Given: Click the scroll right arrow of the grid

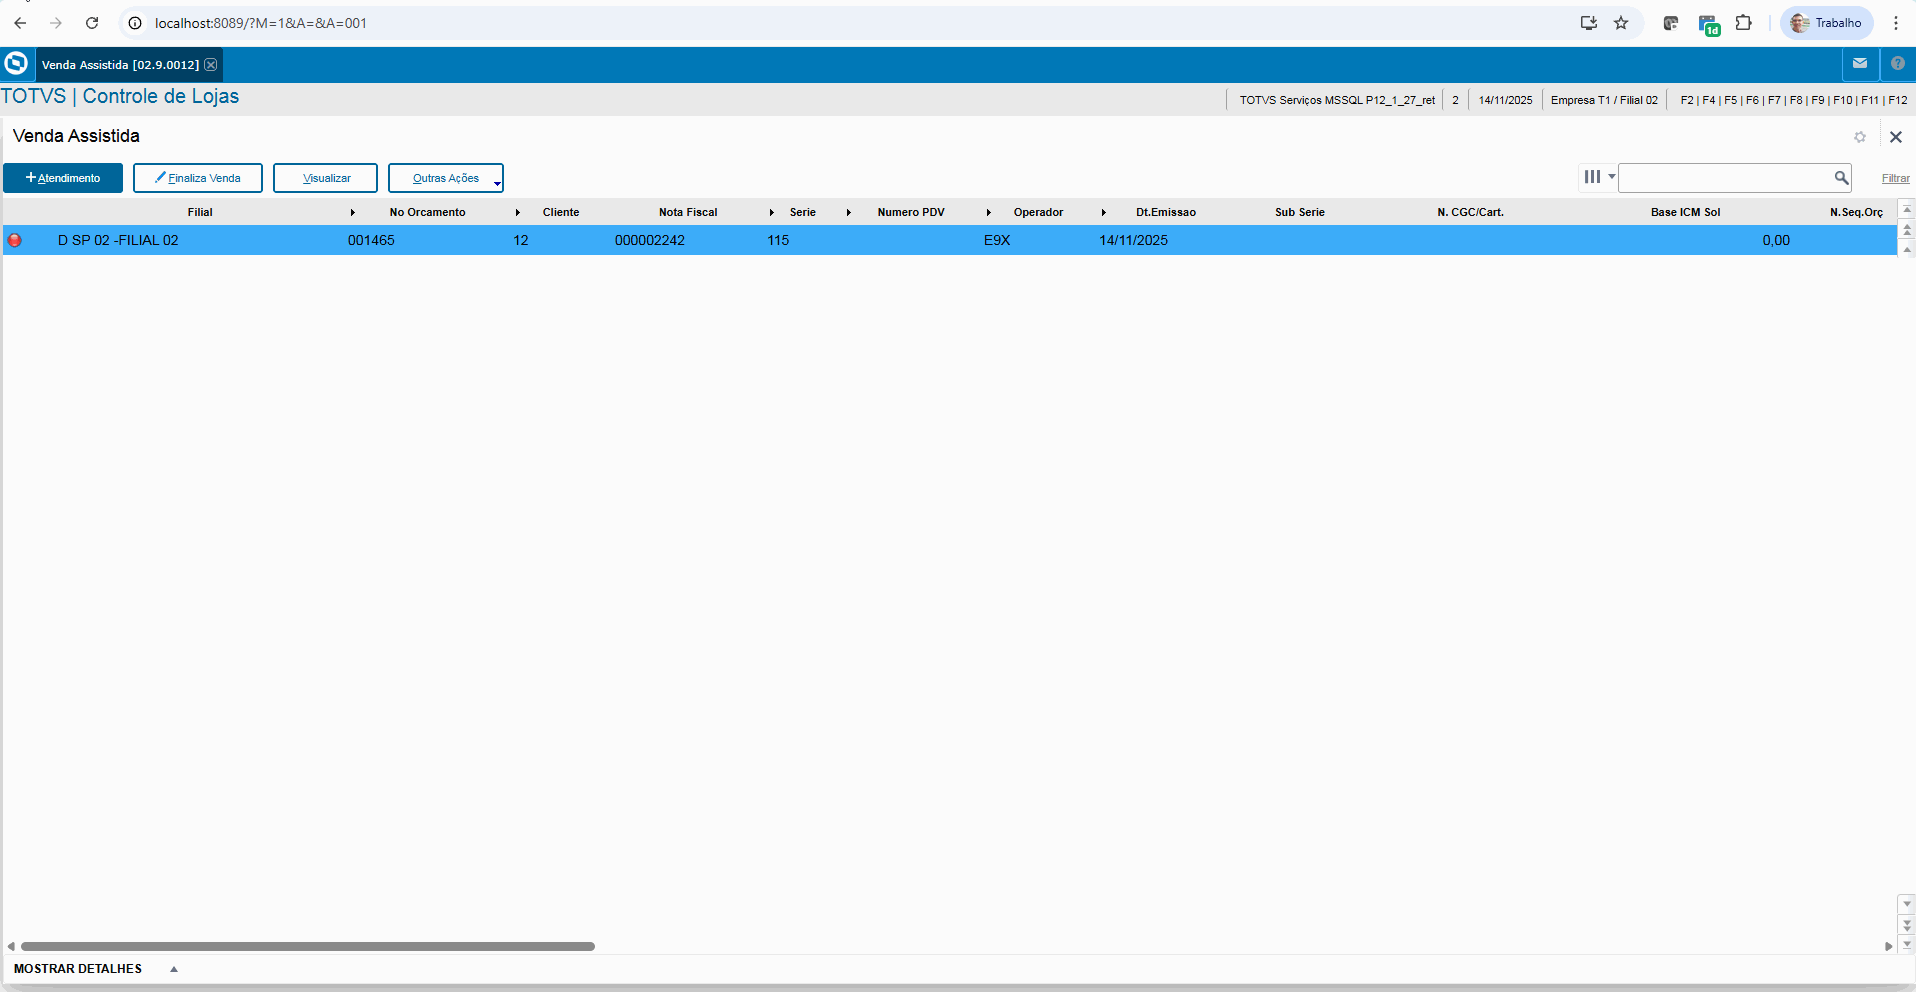Looking at the screenshot, I should click(x=1888, y=946).
